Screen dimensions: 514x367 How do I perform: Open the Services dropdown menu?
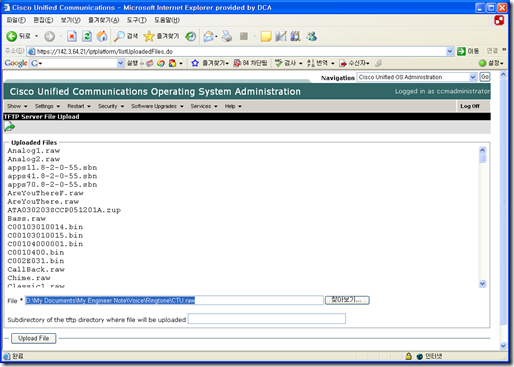coord(204,106)
